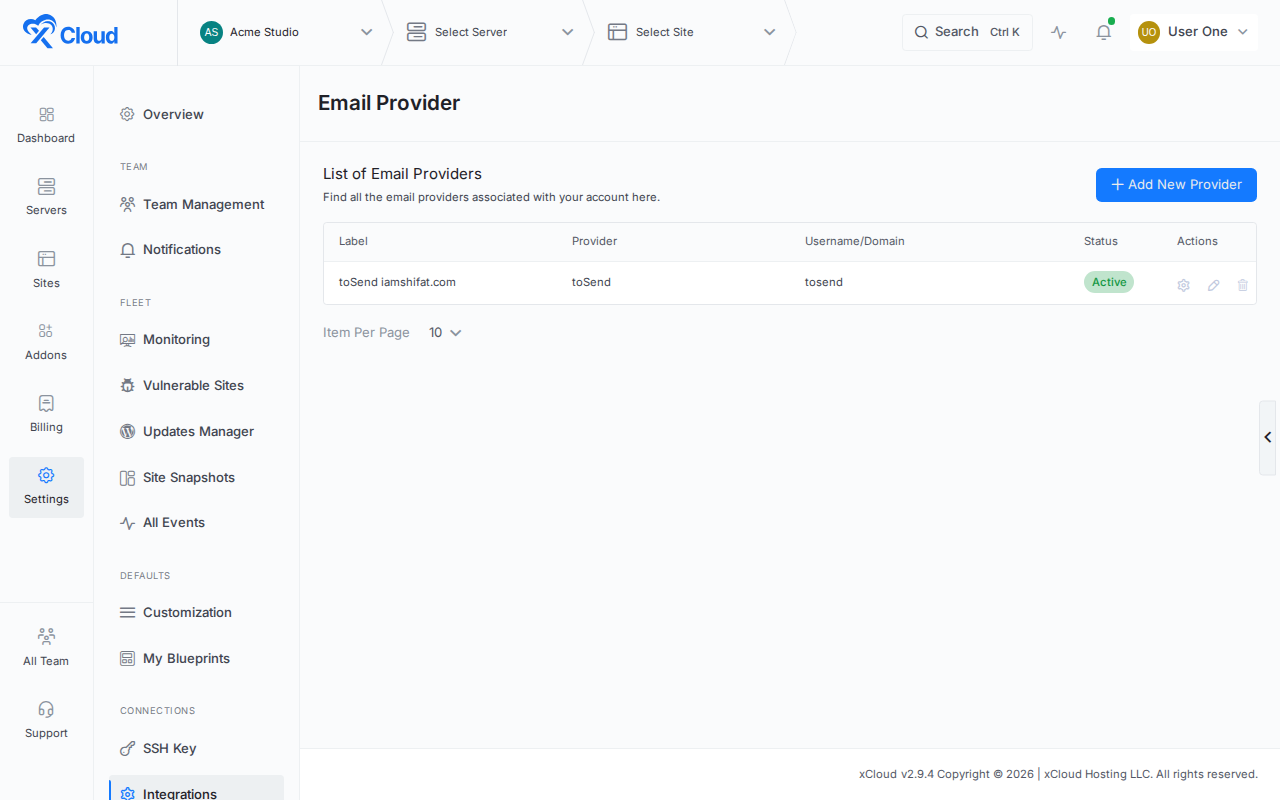This screenshot has height=800, width=1280.
Task: Change Item Per Page value
Action: [x=445, y=333]
